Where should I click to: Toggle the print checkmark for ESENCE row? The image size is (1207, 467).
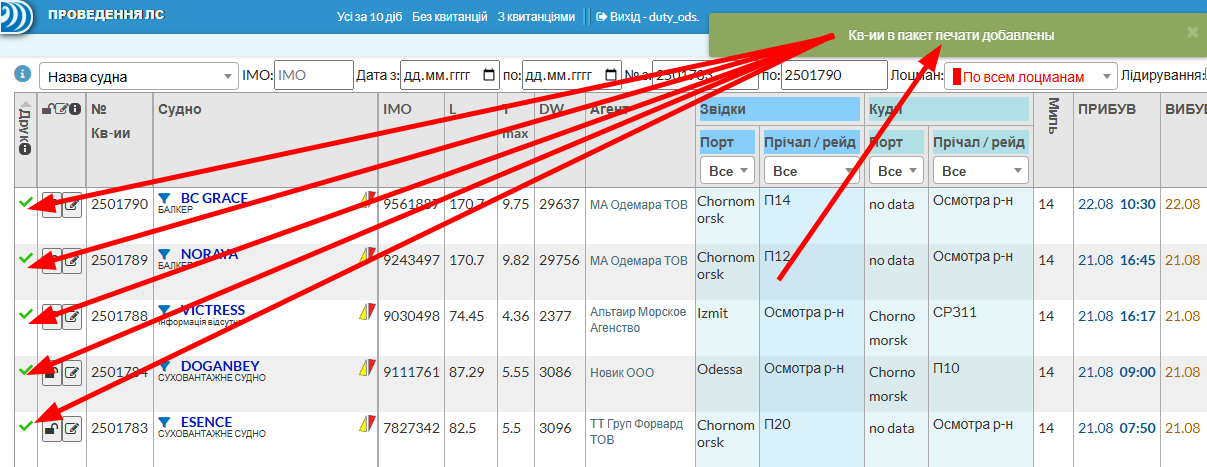pyautogui.click(x=25, y=426)
